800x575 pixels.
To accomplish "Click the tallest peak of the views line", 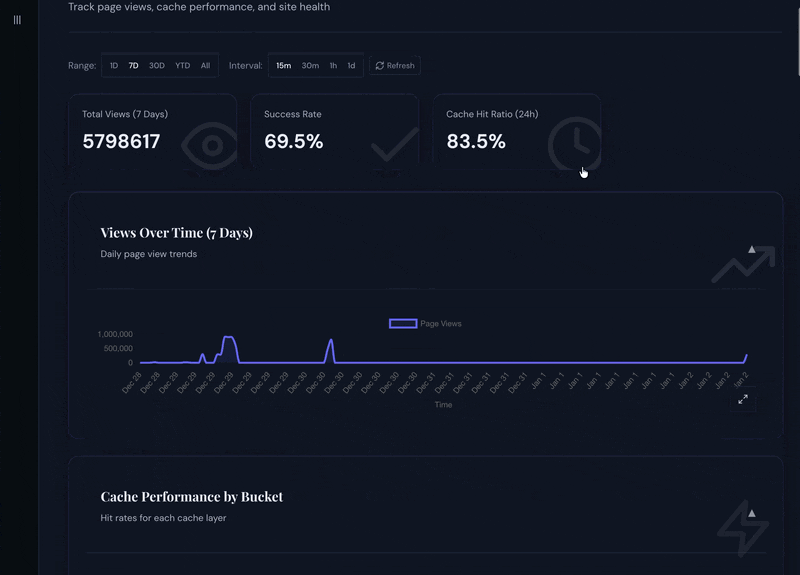I will pos(229,337).
